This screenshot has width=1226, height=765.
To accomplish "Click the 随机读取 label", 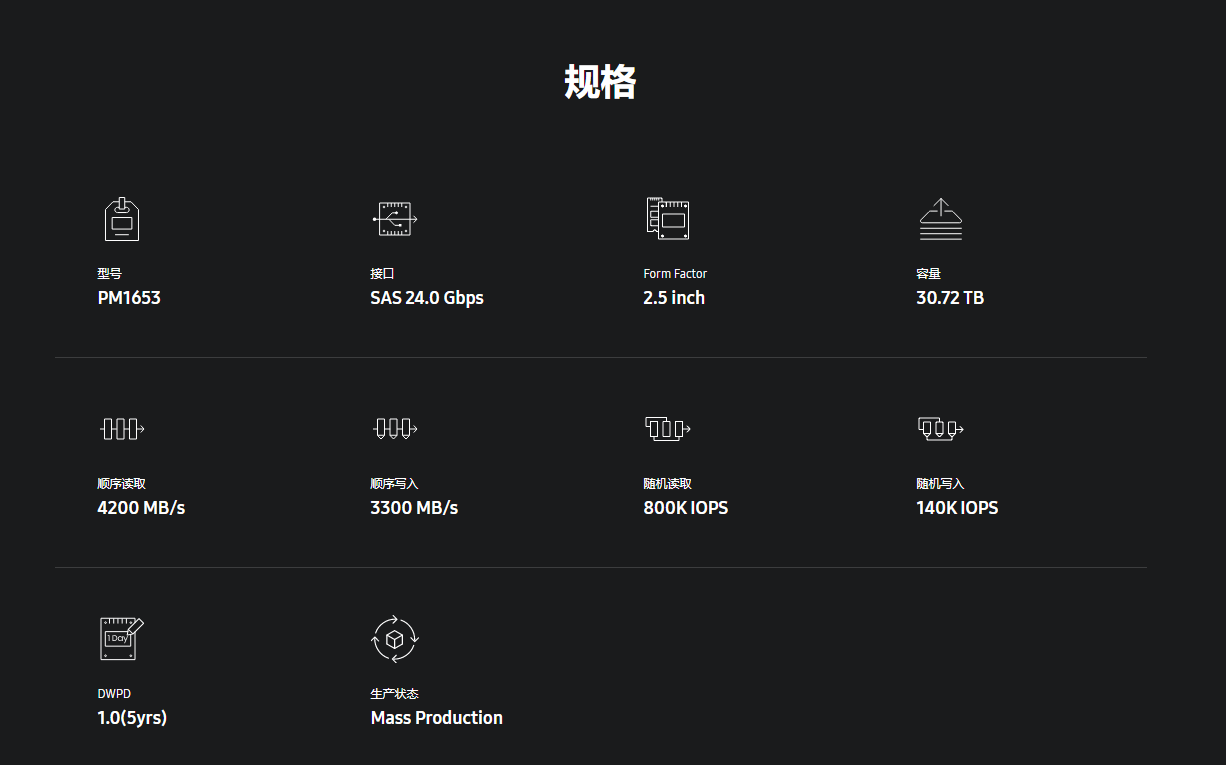I will tap(667, 483).
